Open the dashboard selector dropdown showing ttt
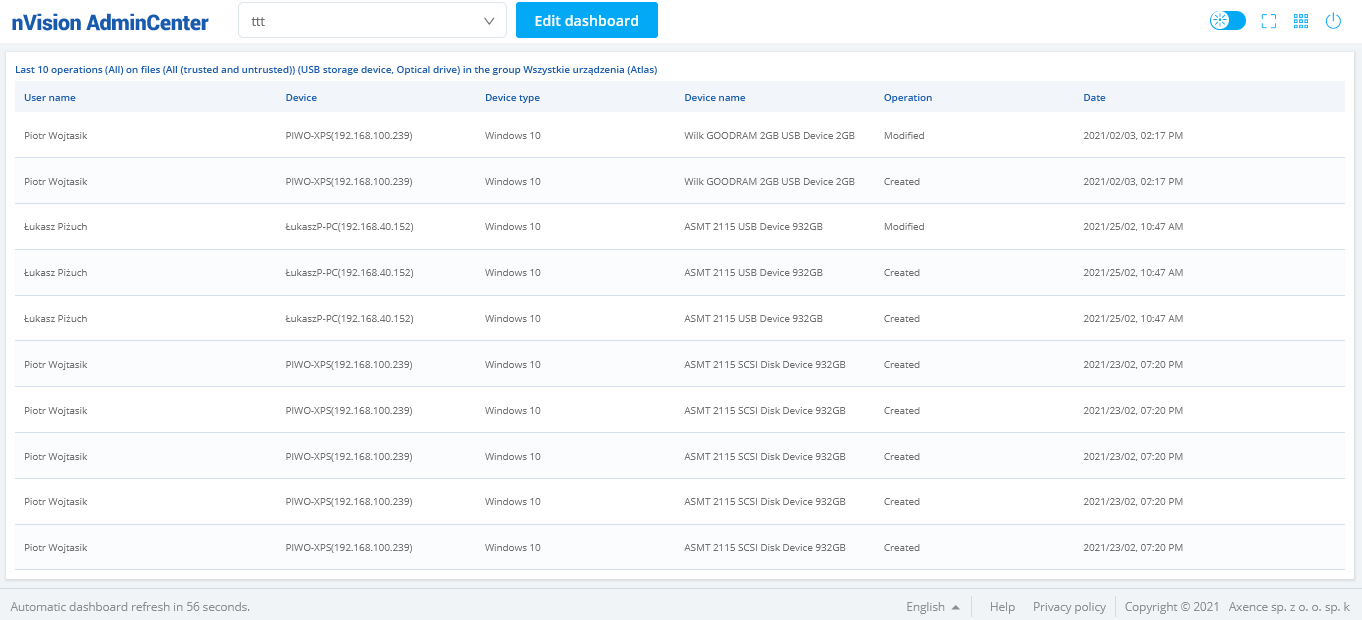Image resolution: width=1362 pixels, height=620 pixels. point(372,21)
